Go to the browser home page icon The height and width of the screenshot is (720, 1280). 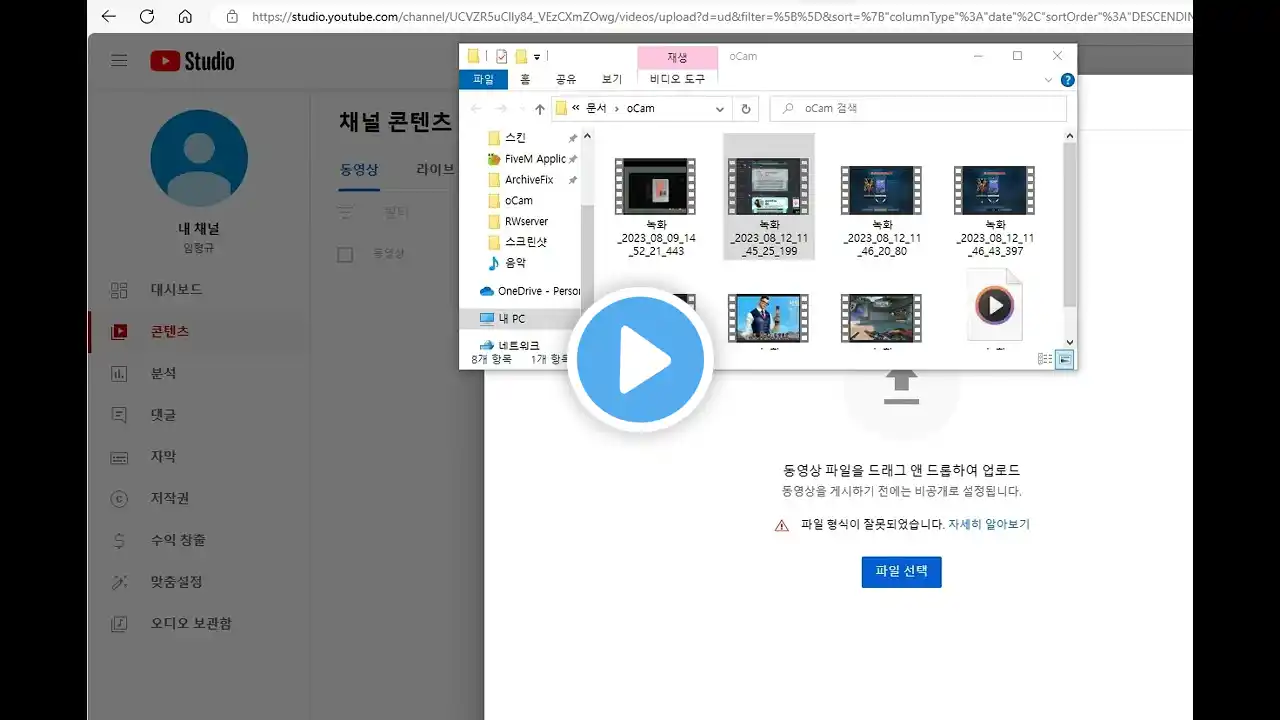[185, 16]
